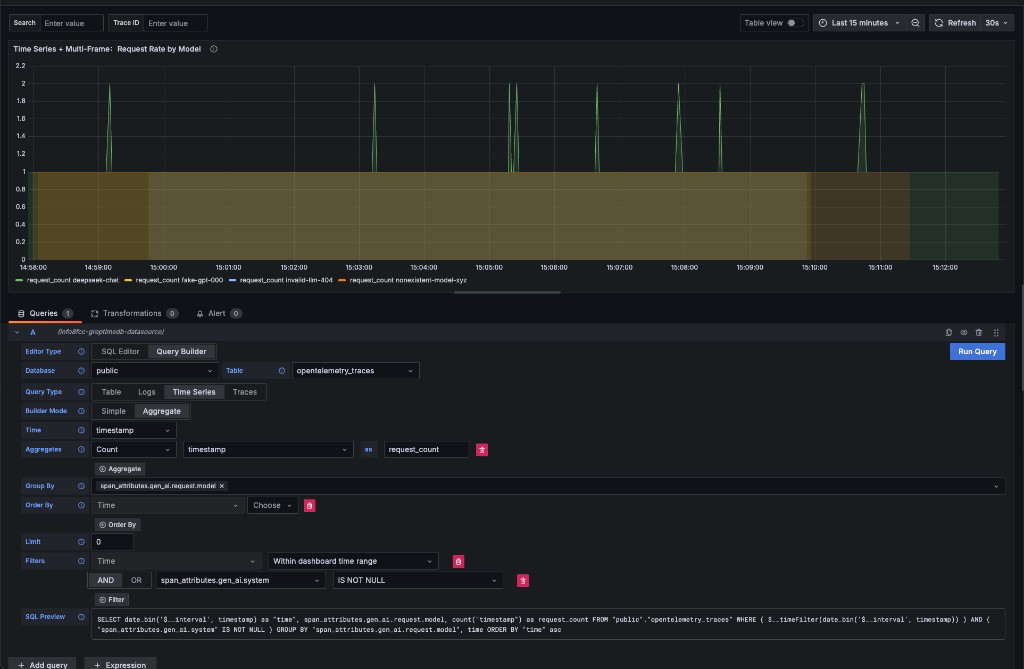Duplicate query A with the copy icon
Image resolution: width=1024 pixels, height=669 pixels.
click(x=948, y=332)
